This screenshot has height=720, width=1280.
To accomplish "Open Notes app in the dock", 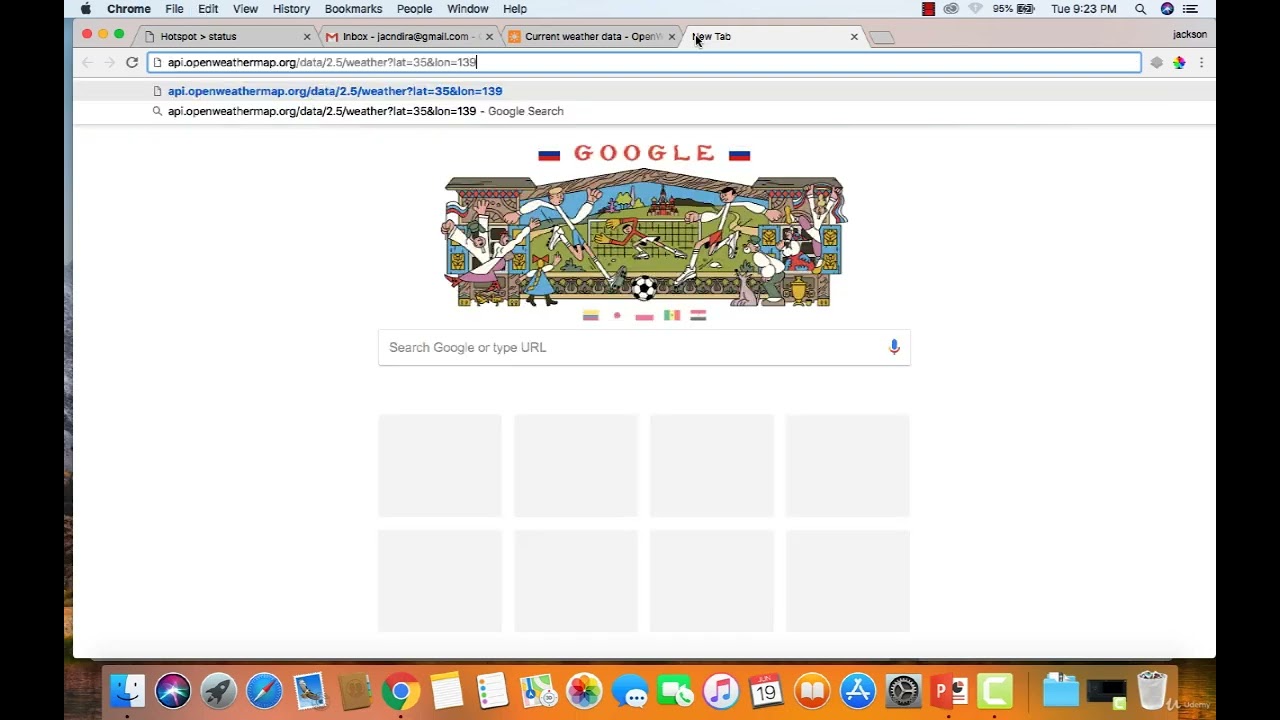I will [x=446, y=691].
